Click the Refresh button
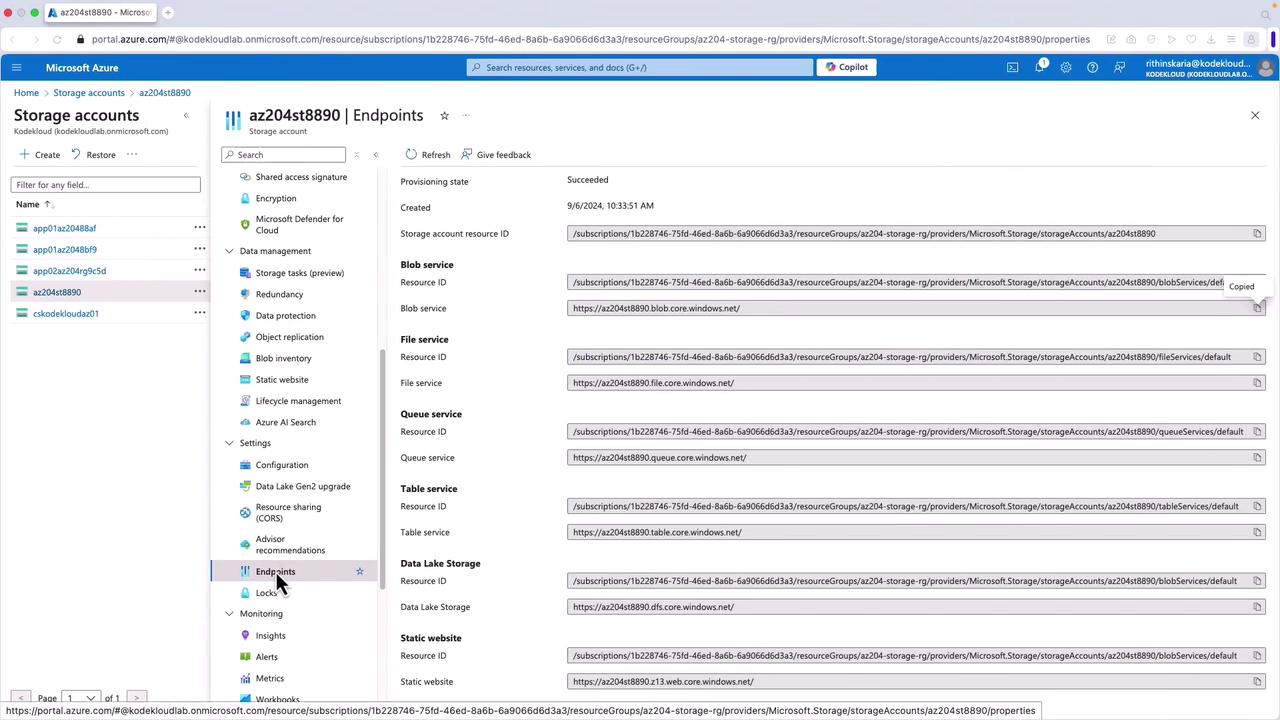 (428, 155)
